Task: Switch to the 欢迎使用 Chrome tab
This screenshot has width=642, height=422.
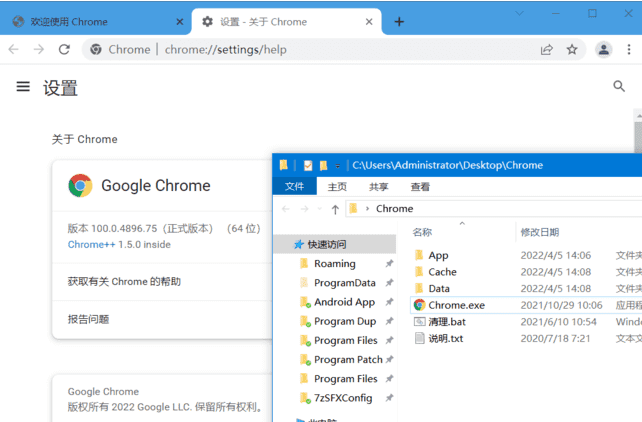Action: [x=96, y=22]
